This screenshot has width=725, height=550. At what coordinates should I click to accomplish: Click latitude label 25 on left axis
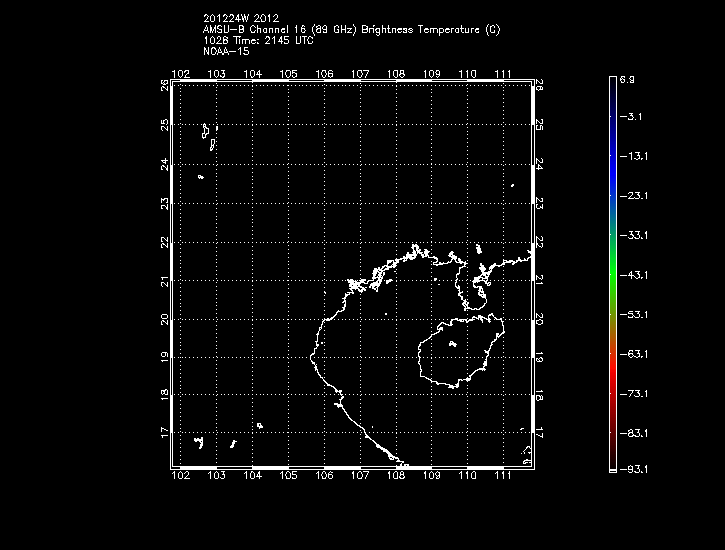[x=165, y=125]
